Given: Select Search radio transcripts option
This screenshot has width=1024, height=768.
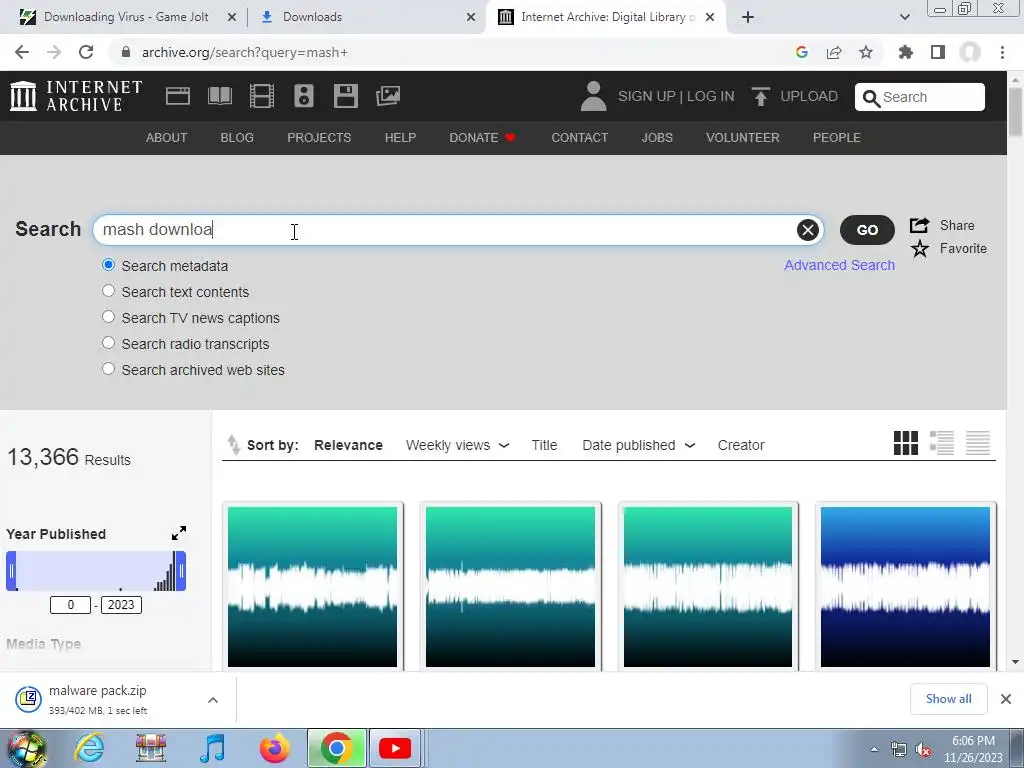Looking at the screenshot, I should tap(108, 344).
